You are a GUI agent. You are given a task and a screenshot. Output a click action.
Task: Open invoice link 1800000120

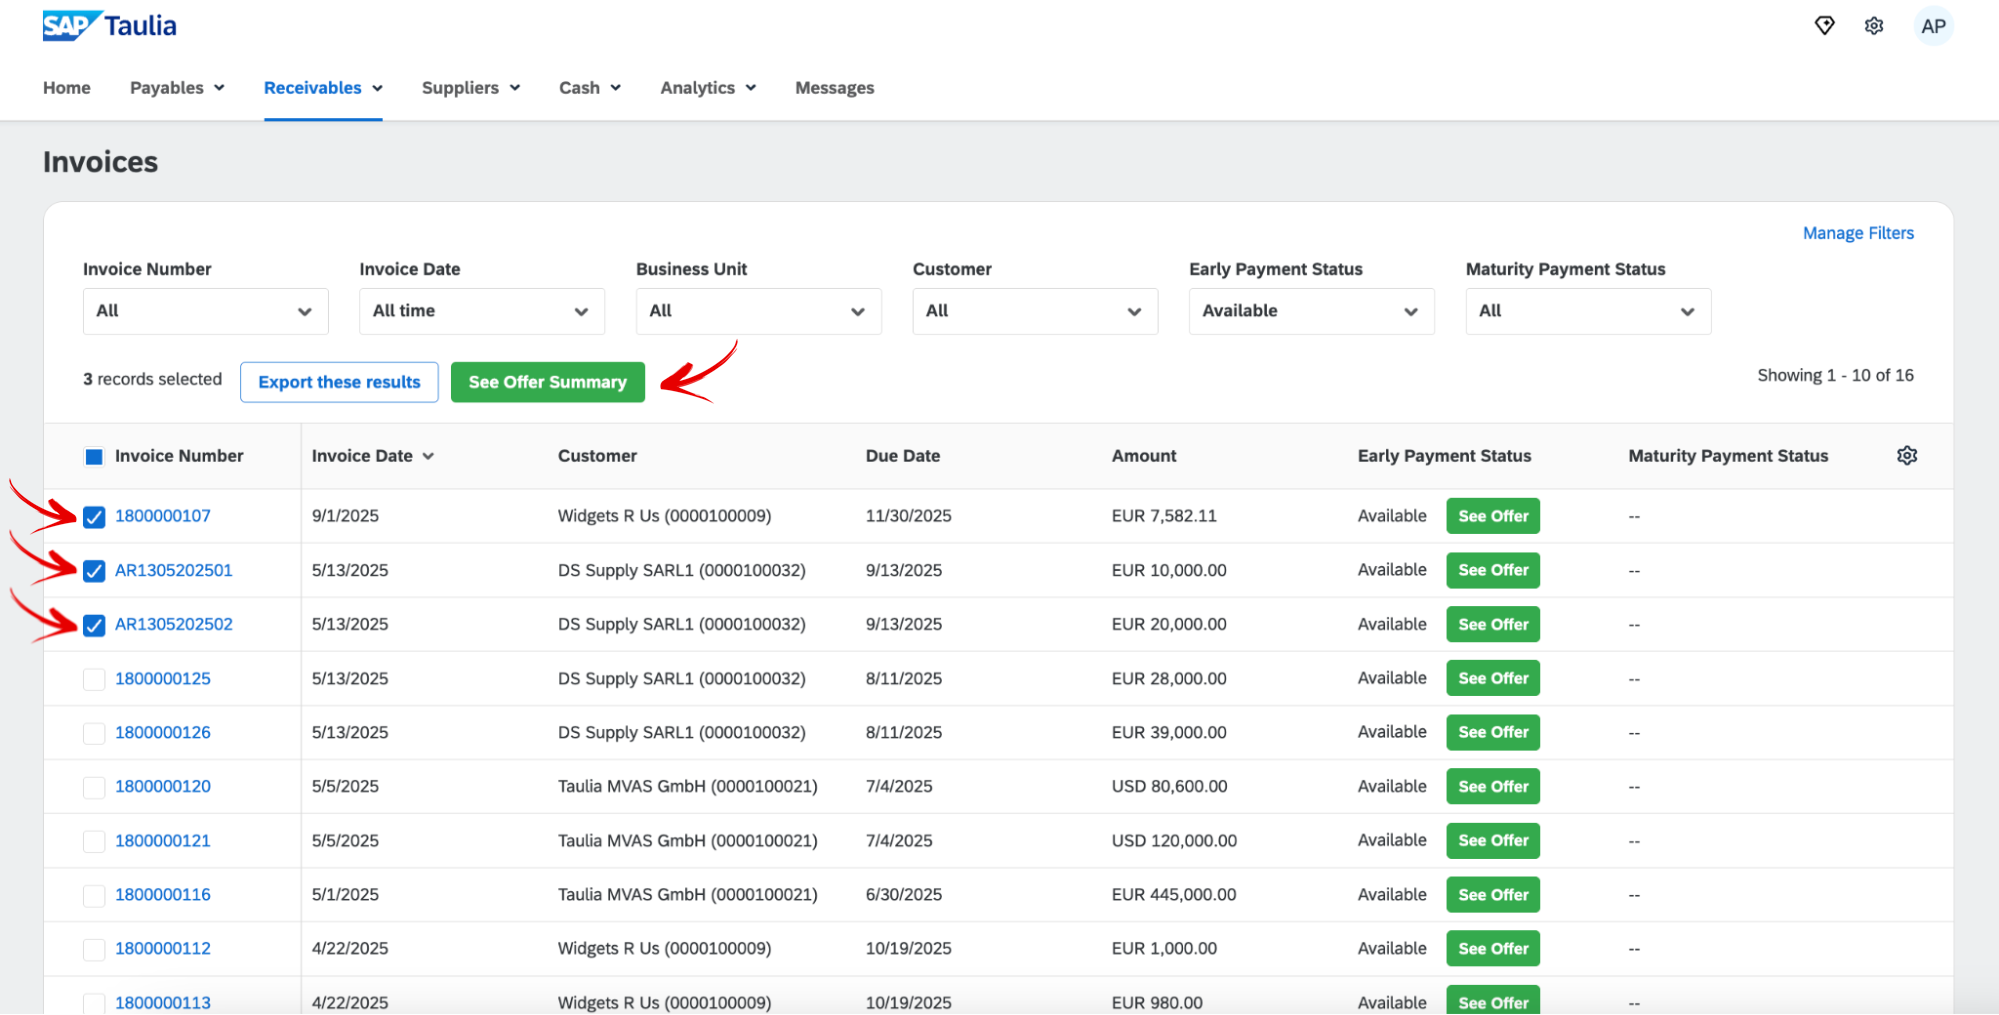click(163, 786)
